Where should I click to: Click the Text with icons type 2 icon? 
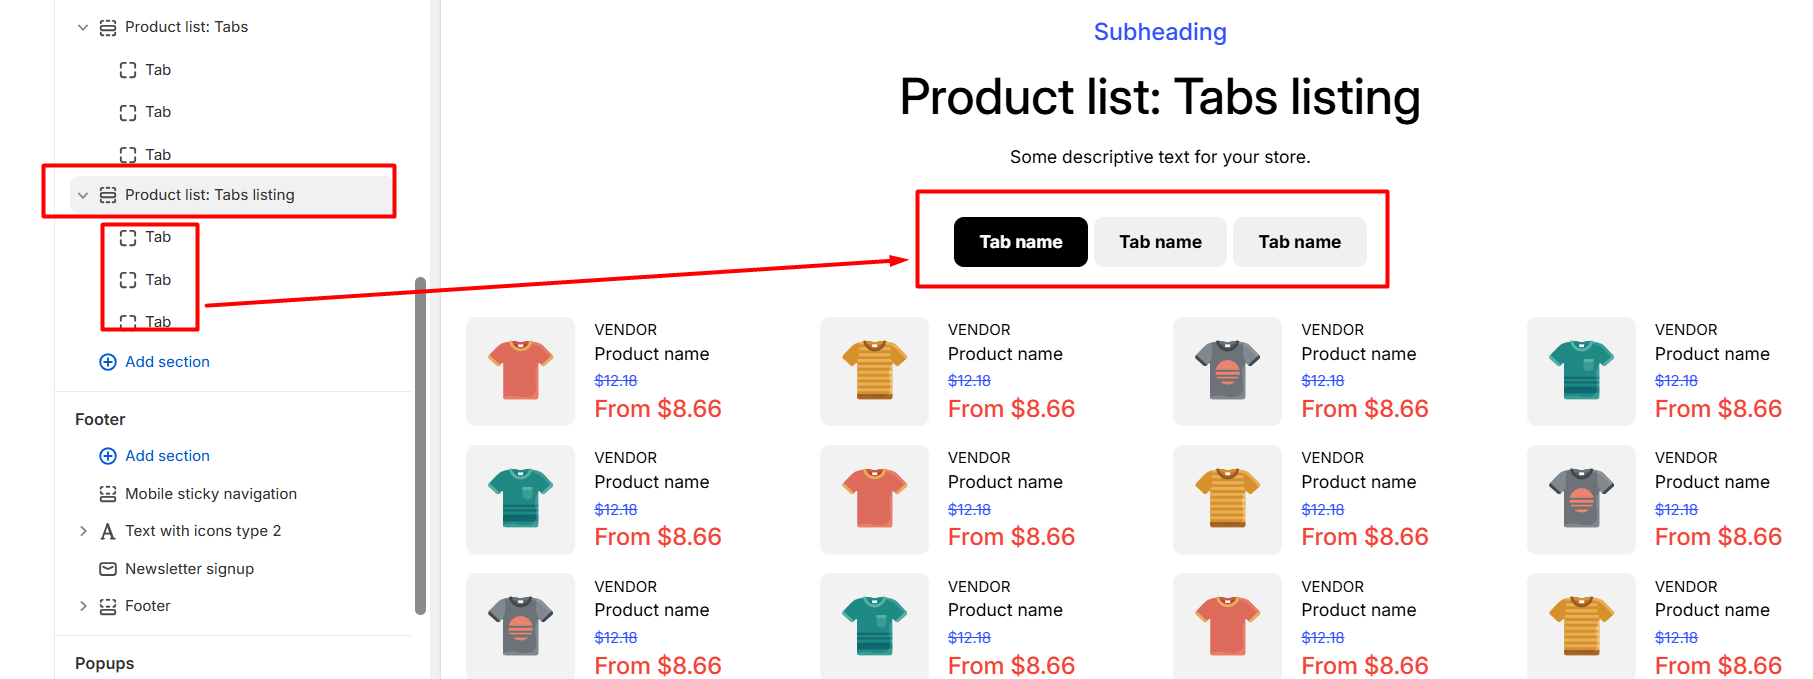[108, 531]
